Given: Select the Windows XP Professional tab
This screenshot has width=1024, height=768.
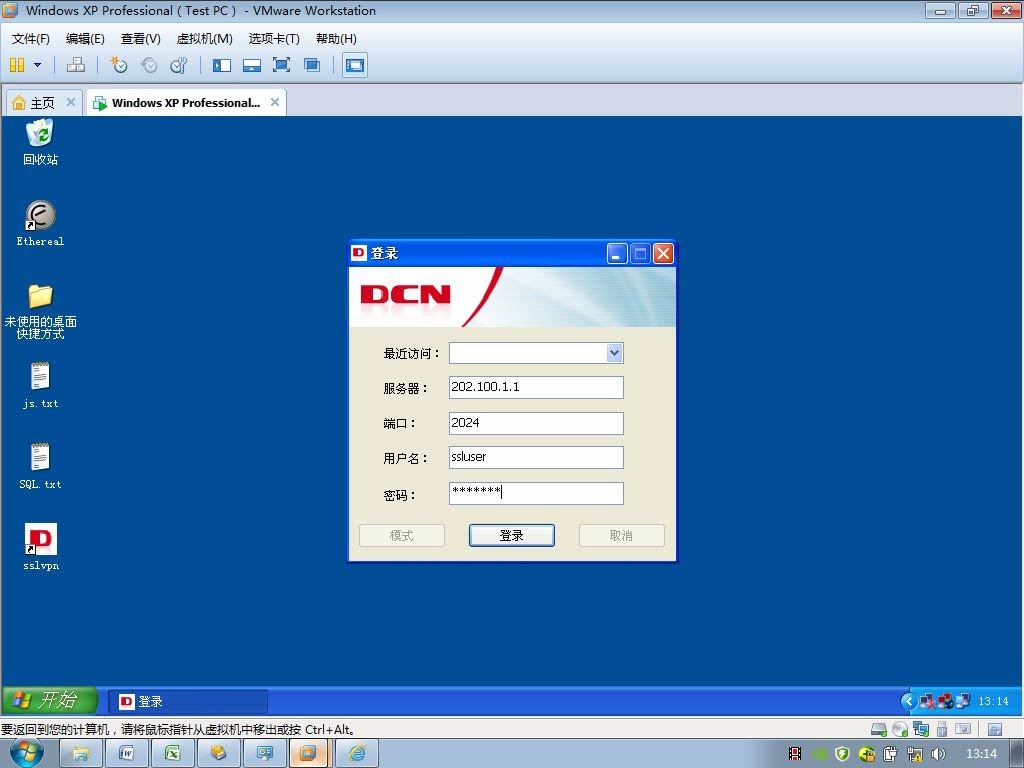Looking at the screenshot, I should (185, 103).
